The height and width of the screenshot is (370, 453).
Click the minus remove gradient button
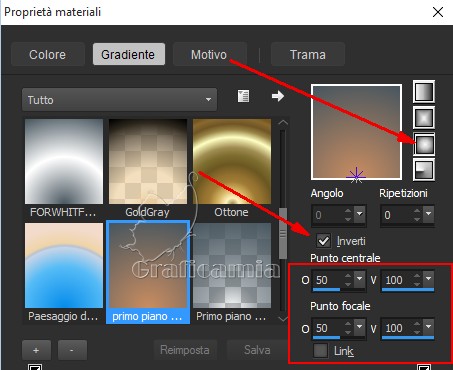pyautogui.click(x=72, y=350)
